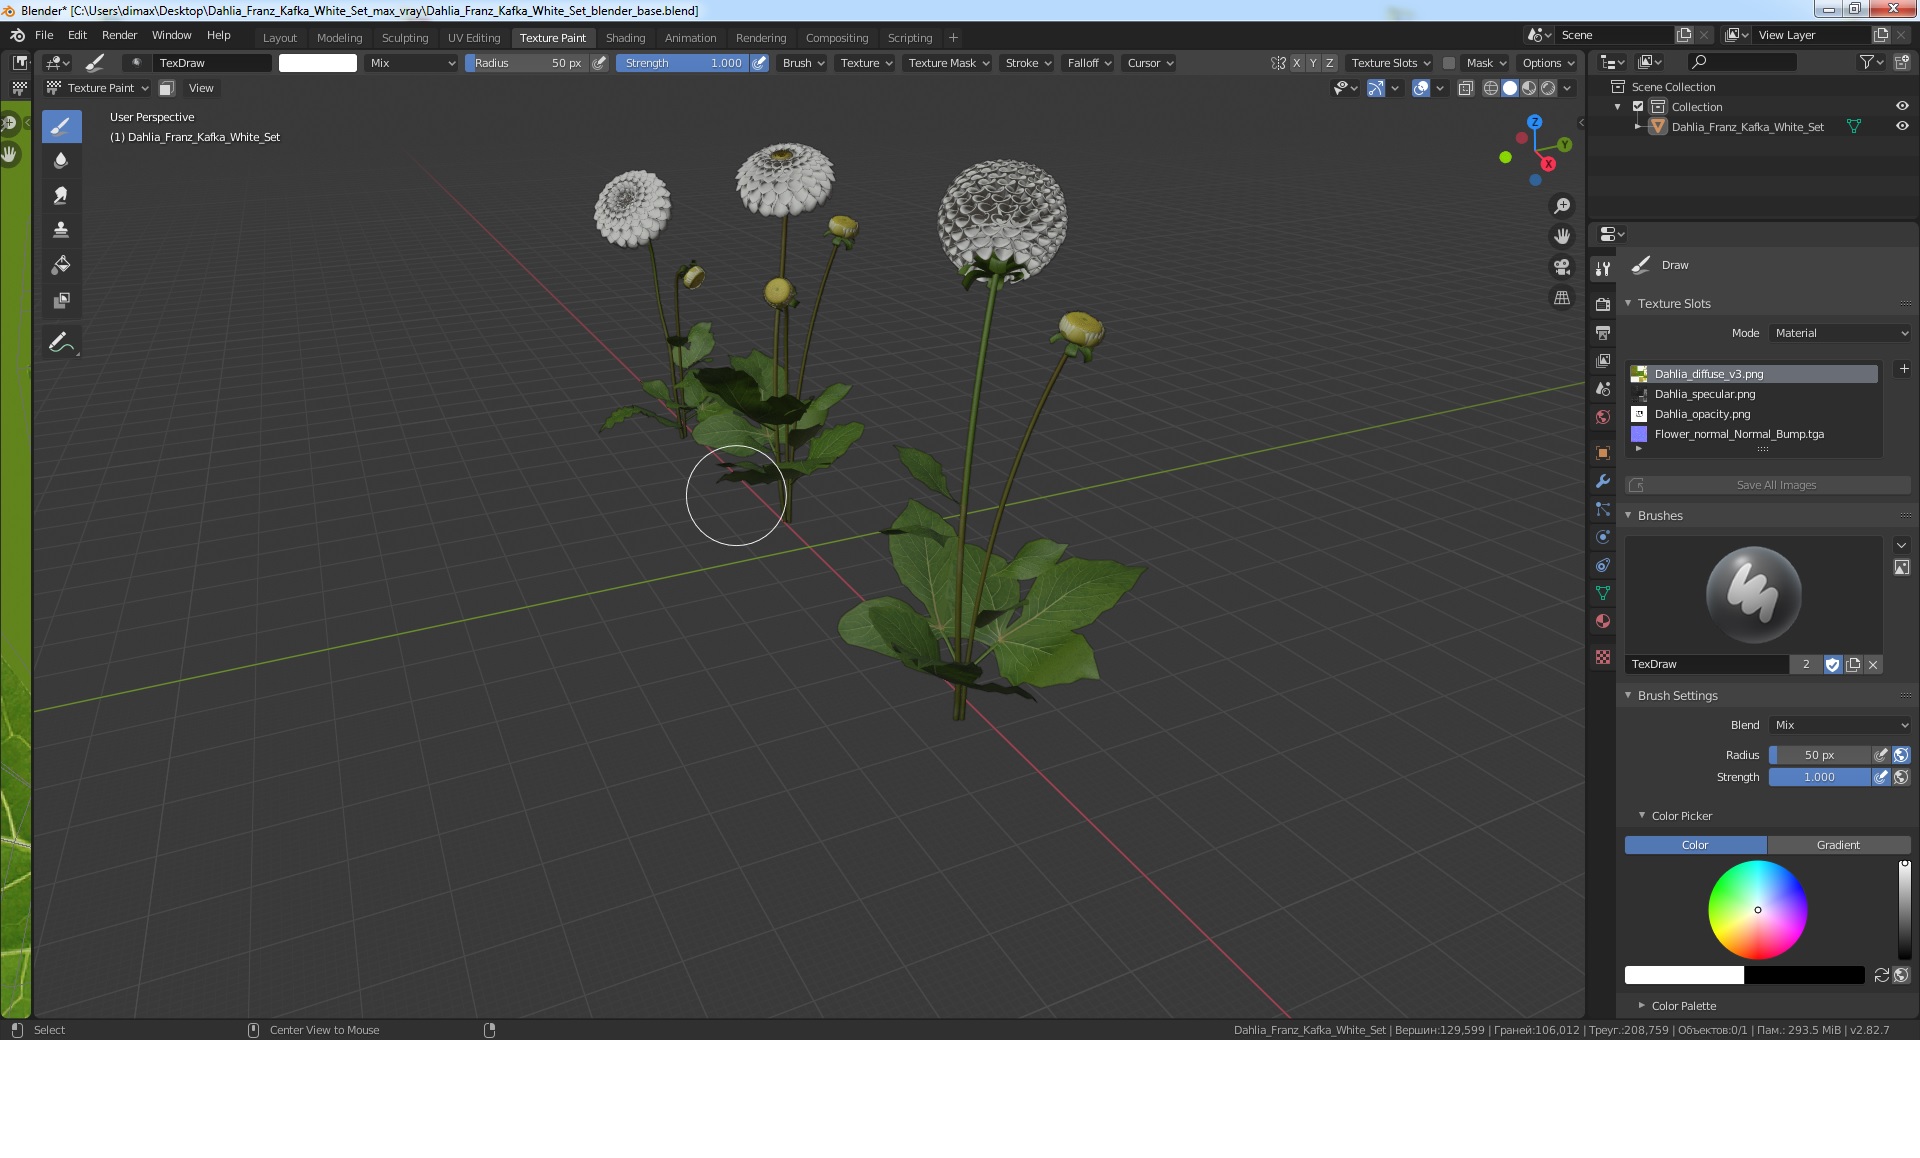Open the Render menu
Image resolution: width=1920 pixels, height=1158 pixels.
(119, 35)
